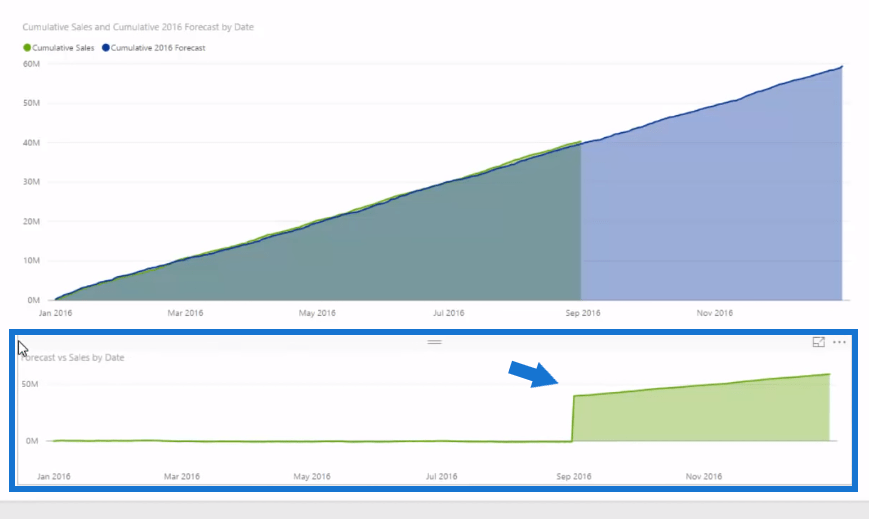Click Sep 2016 on lower chart axis
The width and height of the screenshot is (869, 519).
pos(574,476)
